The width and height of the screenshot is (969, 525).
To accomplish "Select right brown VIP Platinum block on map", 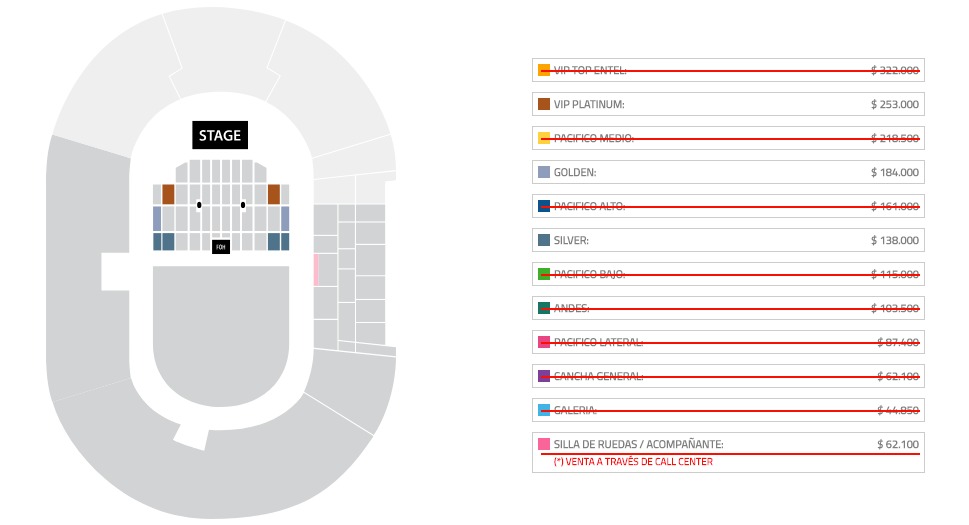I will (273, 194).
